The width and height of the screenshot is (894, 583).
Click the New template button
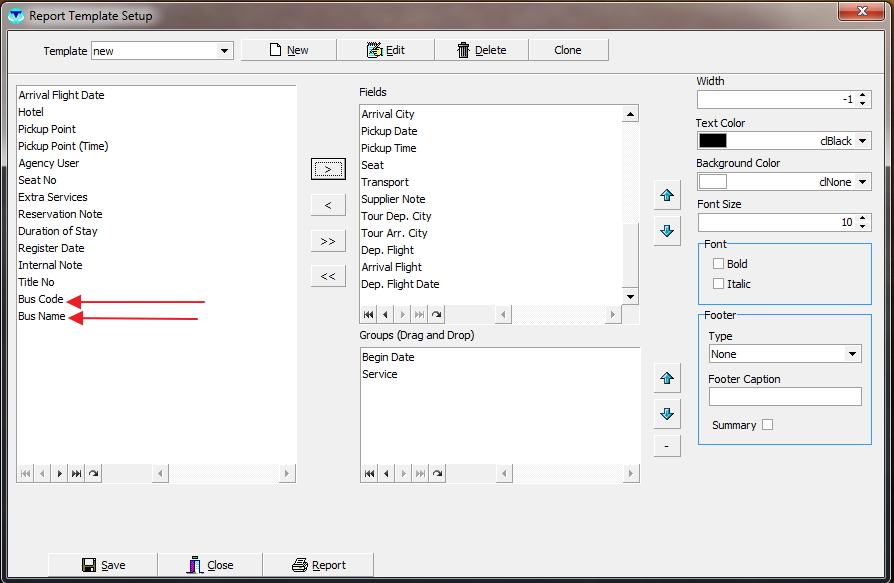pyautogui.click(x=288, y=50)
